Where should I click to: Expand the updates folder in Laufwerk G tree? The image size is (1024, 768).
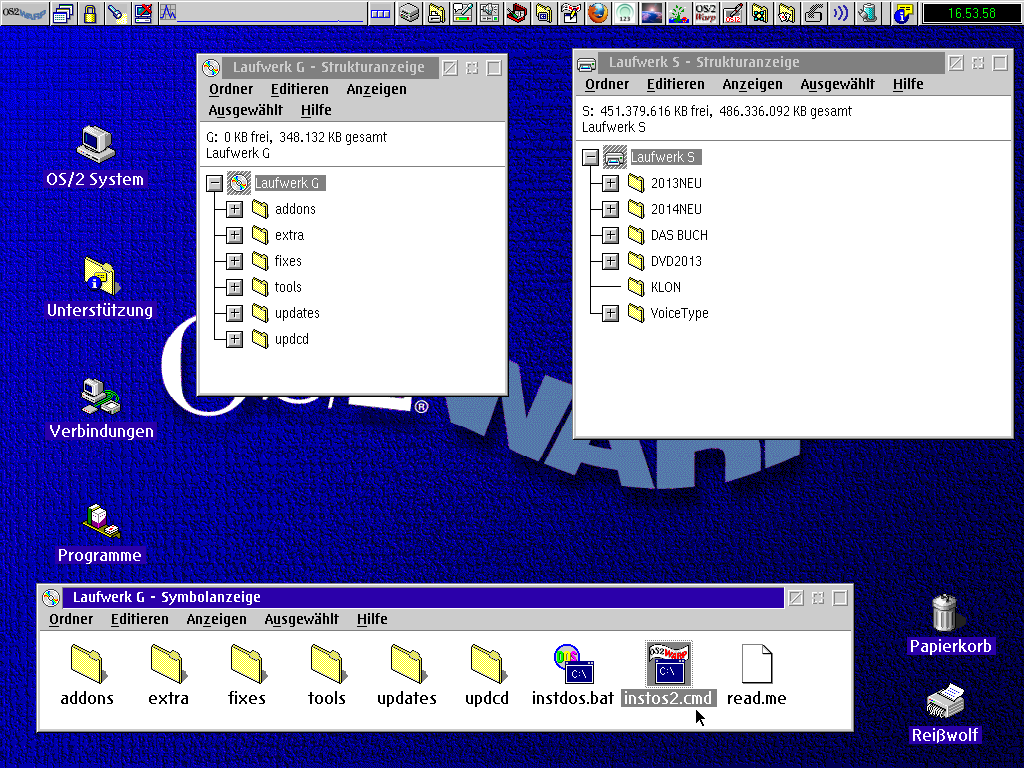[234, 313]
